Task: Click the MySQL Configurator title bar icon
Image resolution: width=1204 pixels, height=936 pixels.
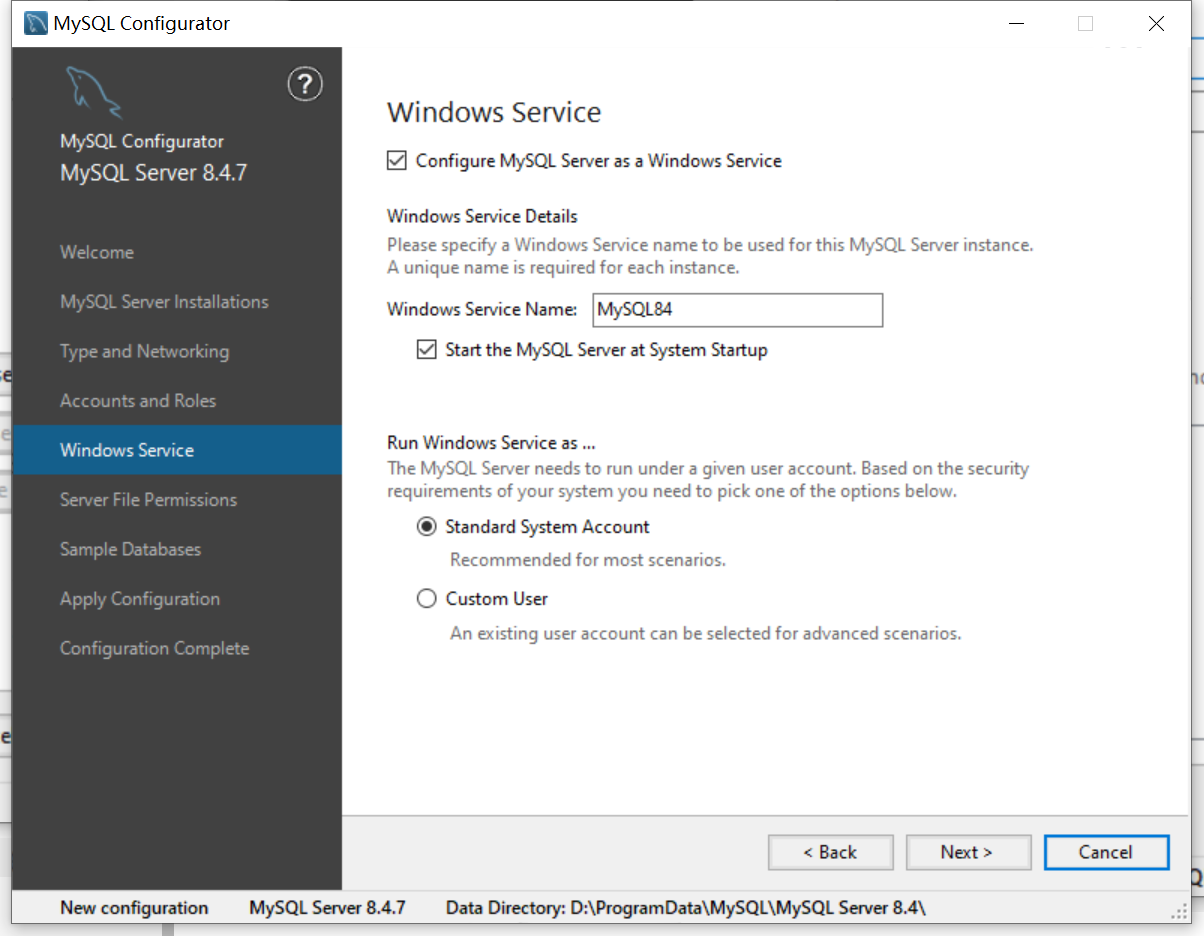Action: pyautogui.click(x=35, y=23)
